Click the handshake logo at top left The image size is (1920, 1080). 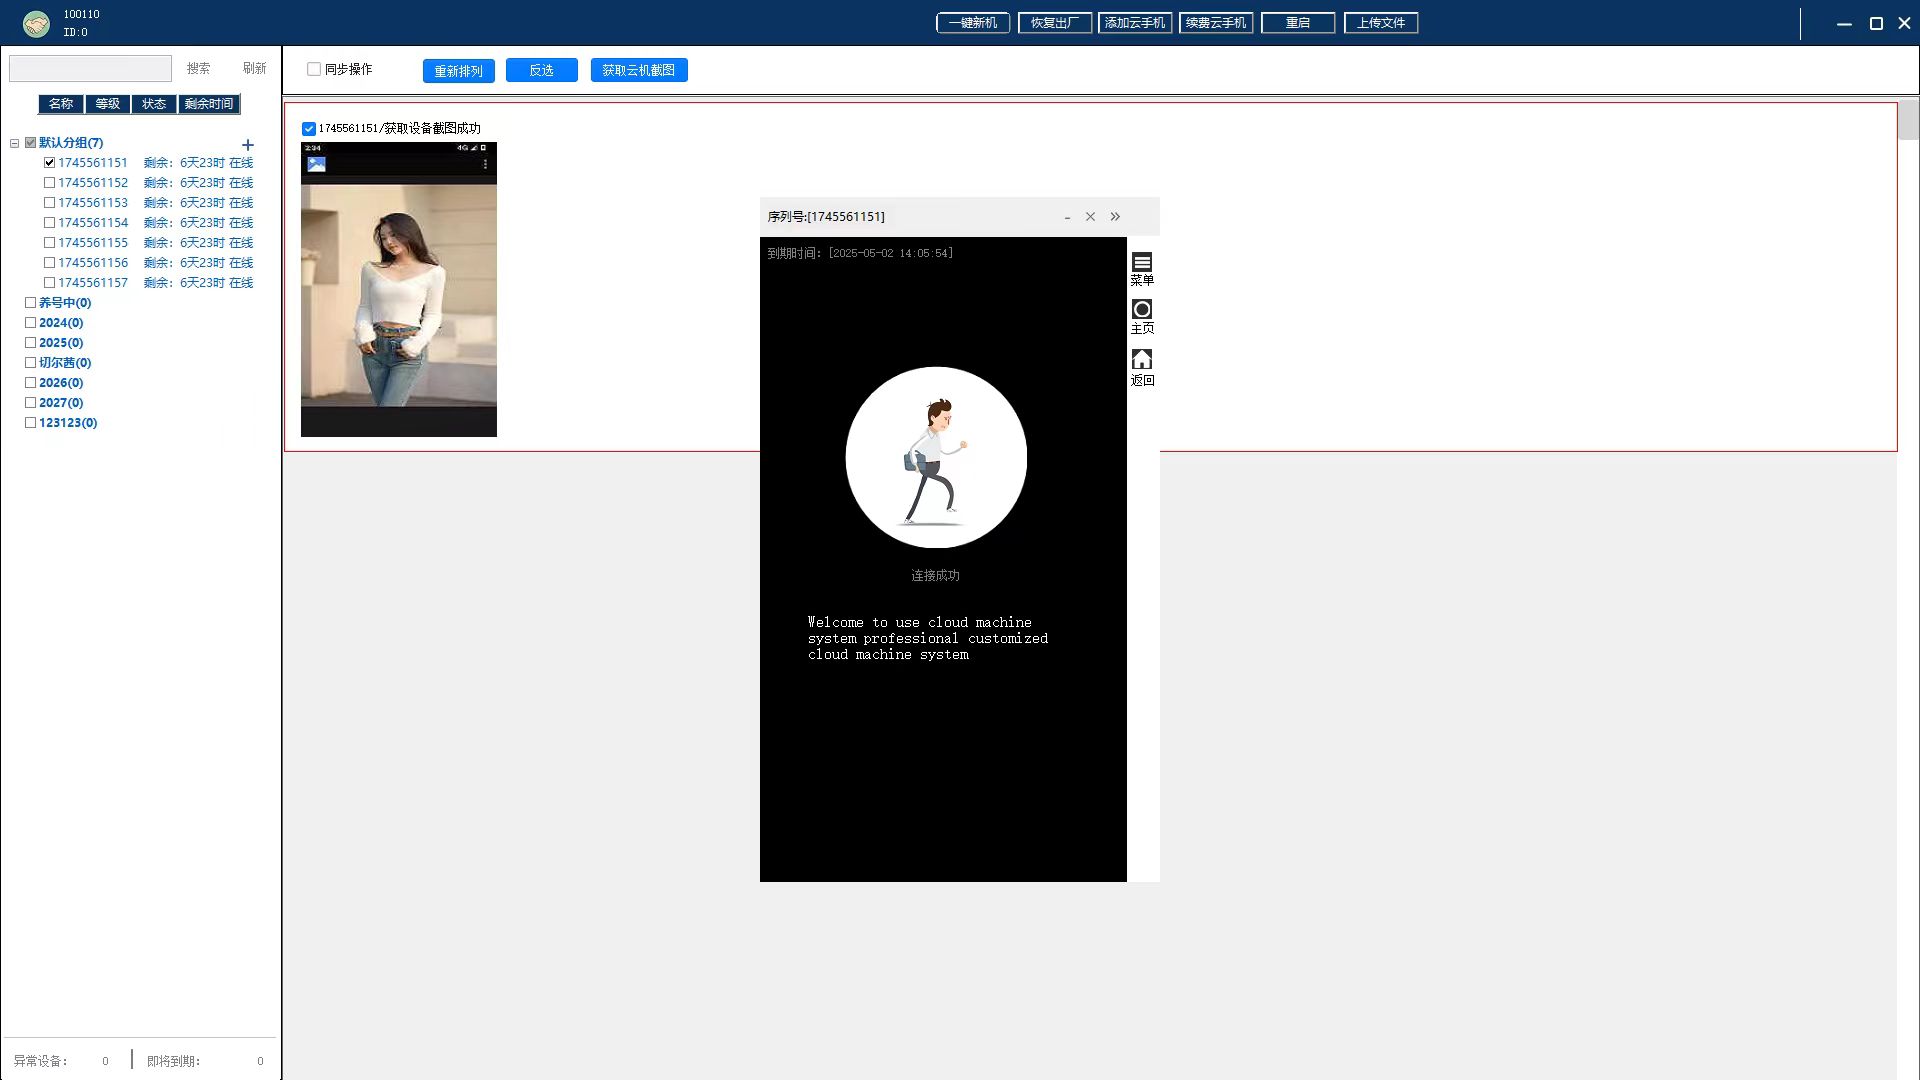click(x=36, y=23)
